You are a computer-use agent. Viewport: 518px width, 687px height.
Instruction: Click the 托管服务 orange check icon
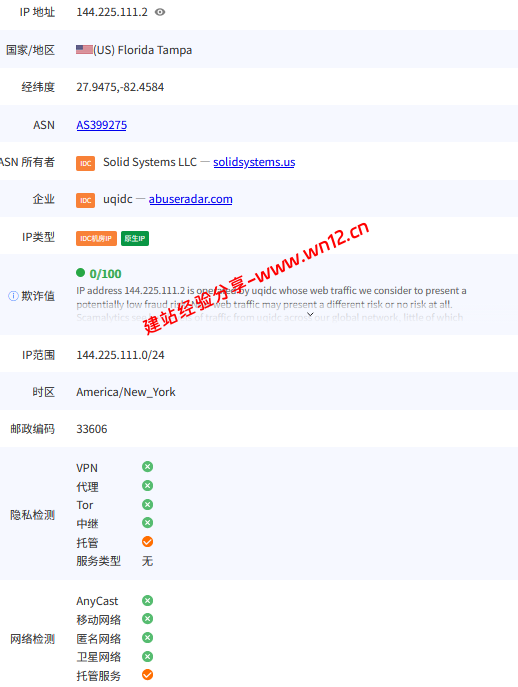point(148,675)
